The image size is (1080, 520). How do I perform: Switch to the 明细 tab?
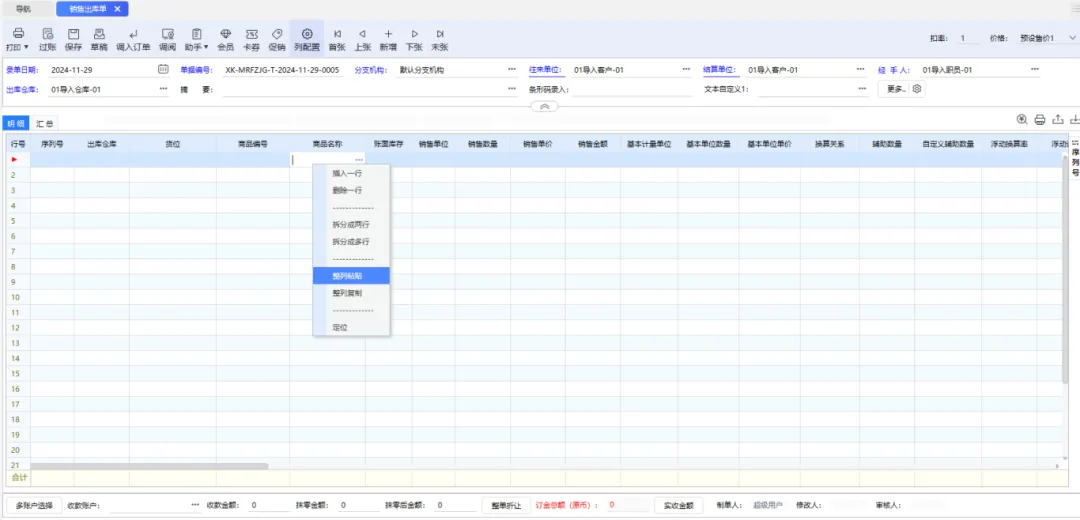point(16,123)
